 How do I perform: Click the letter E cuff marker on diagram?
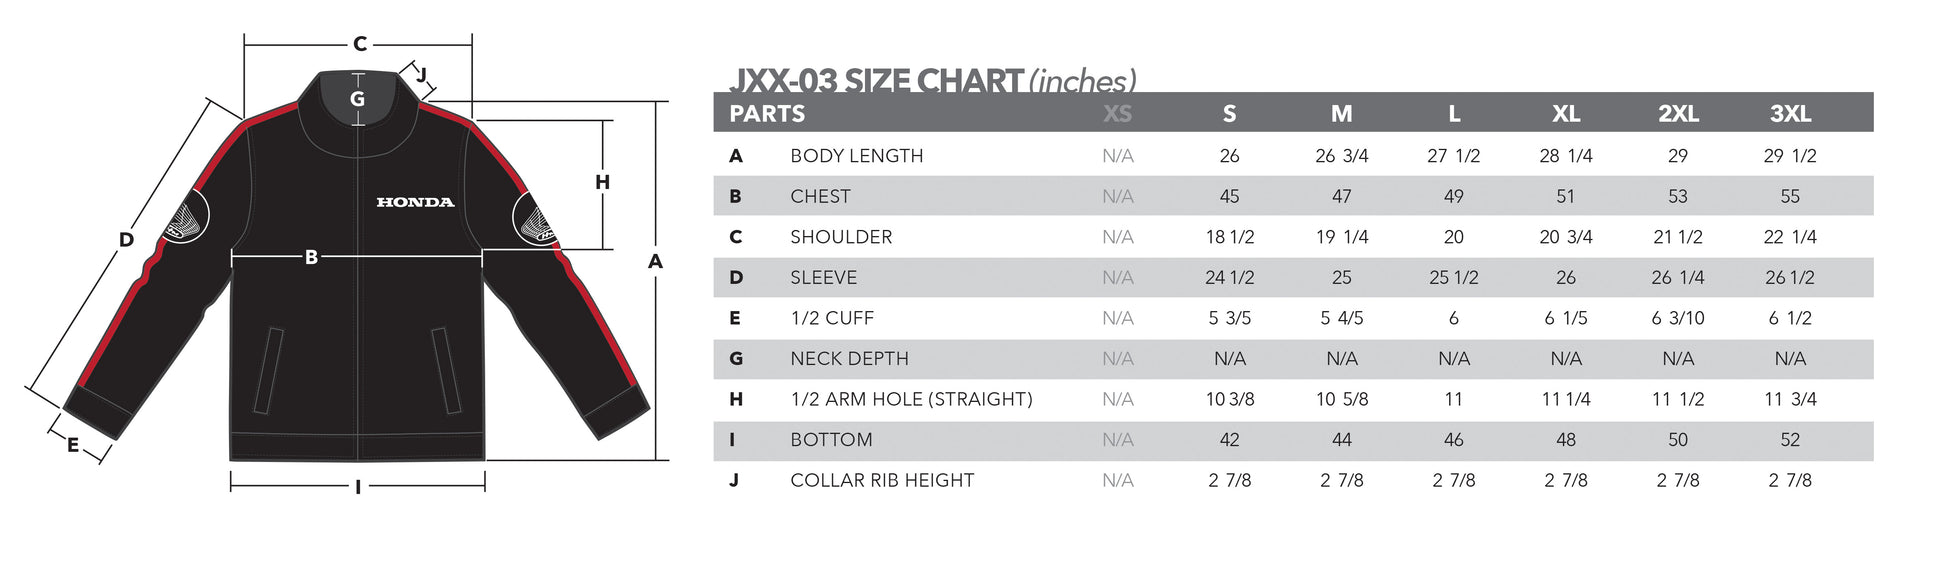(x=73, y=445)
